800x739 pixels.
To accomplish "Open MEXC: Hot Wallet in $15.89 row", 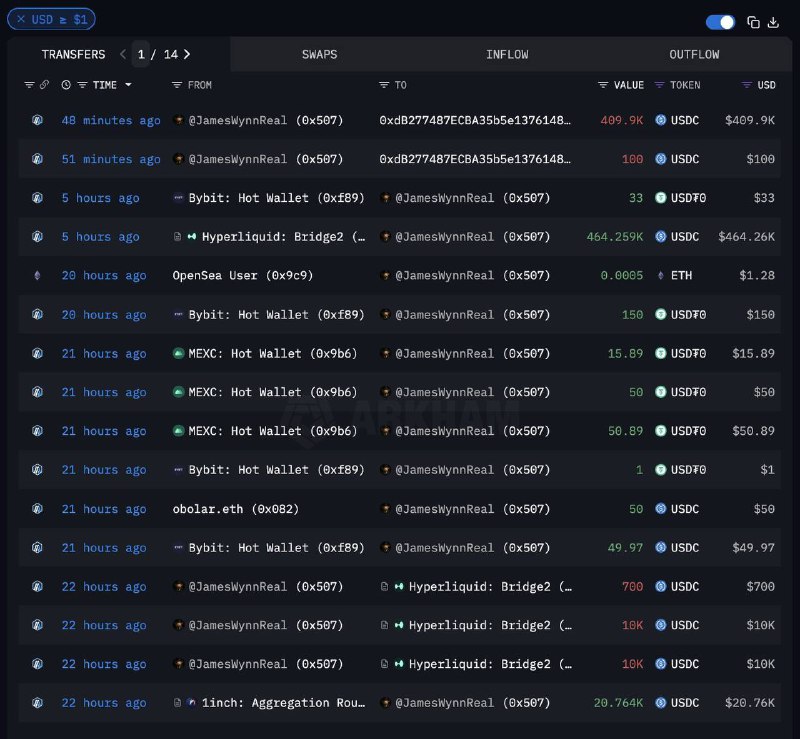I will pos(272,353).
